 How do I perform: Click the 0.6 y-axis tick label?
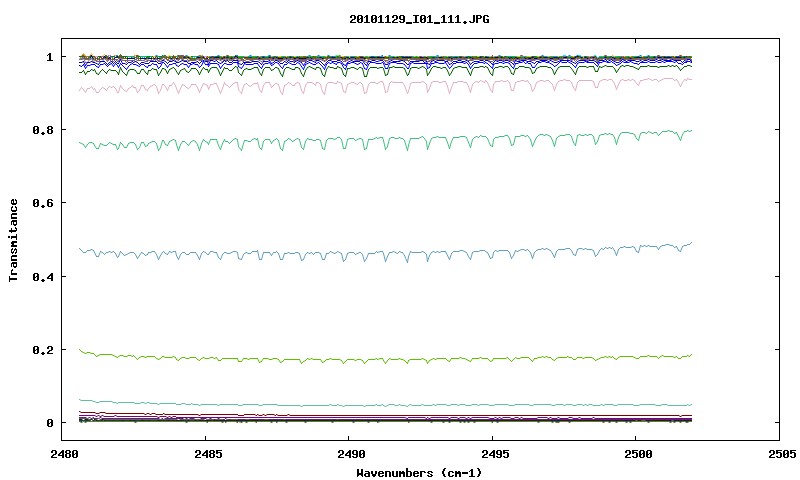tap(43, 203)
